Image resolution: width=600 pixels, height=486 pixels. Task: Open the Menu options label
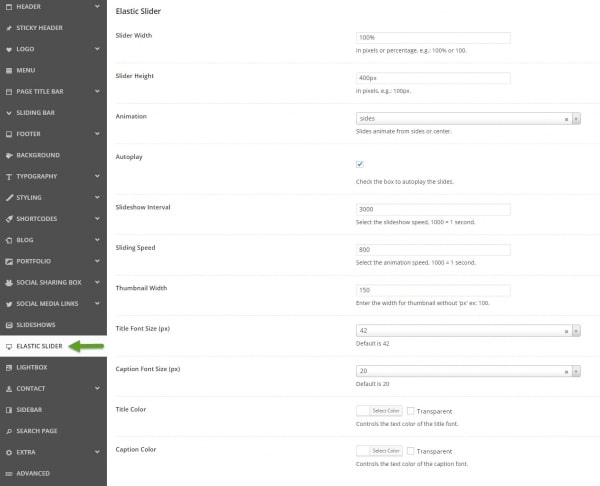pyautogui.click(x=26, y=70)
